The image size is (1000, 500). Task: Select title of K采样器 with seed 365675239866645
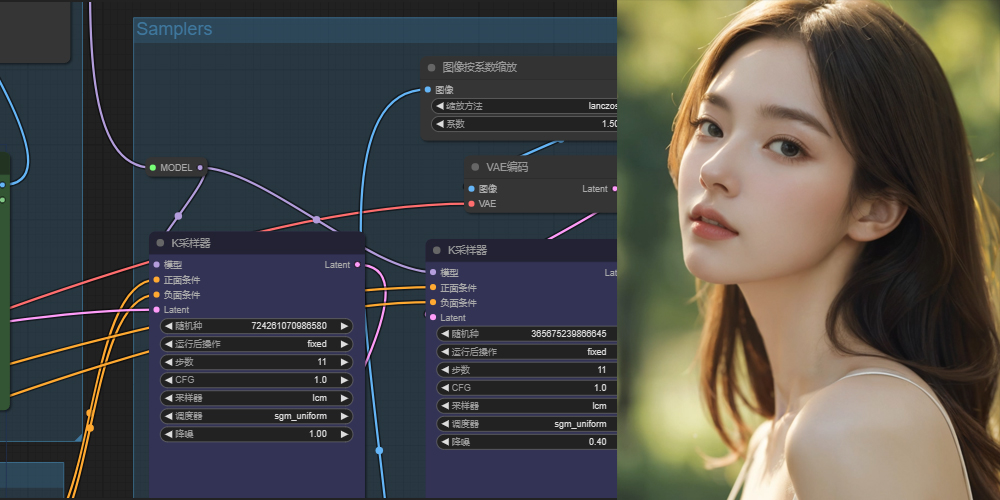click(467, 251)
